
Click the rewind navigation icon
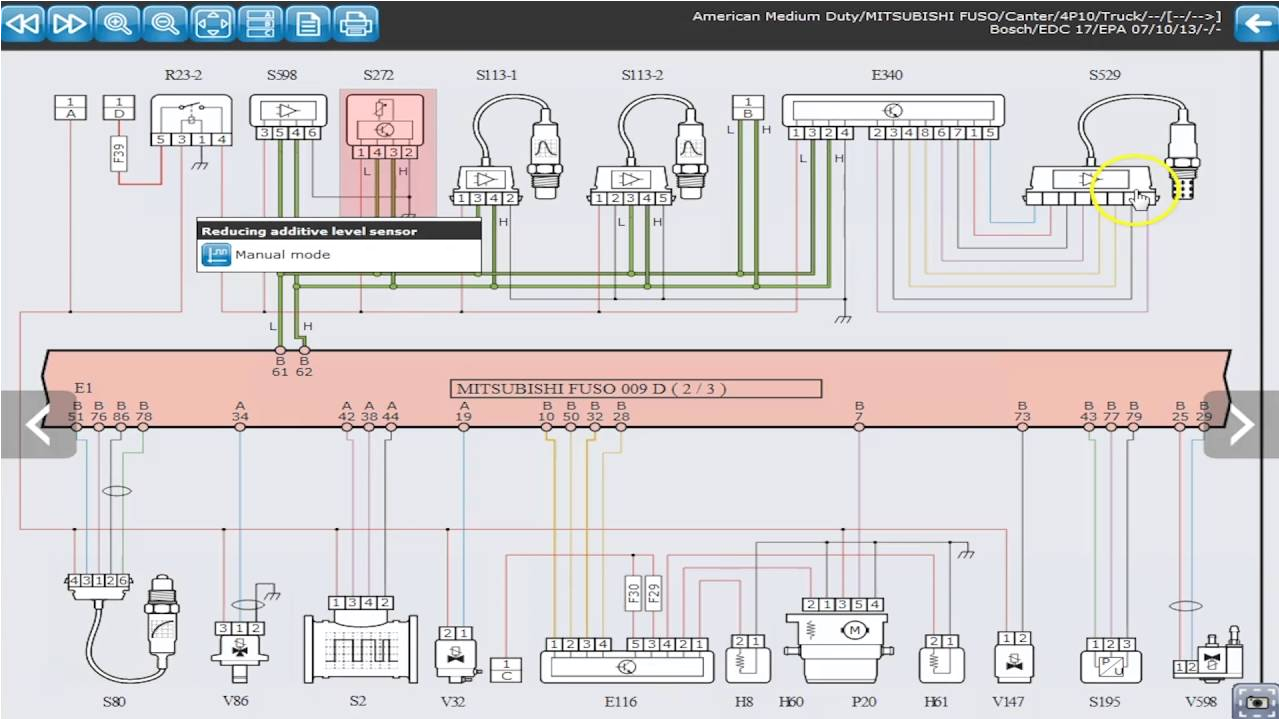point(24,23)
